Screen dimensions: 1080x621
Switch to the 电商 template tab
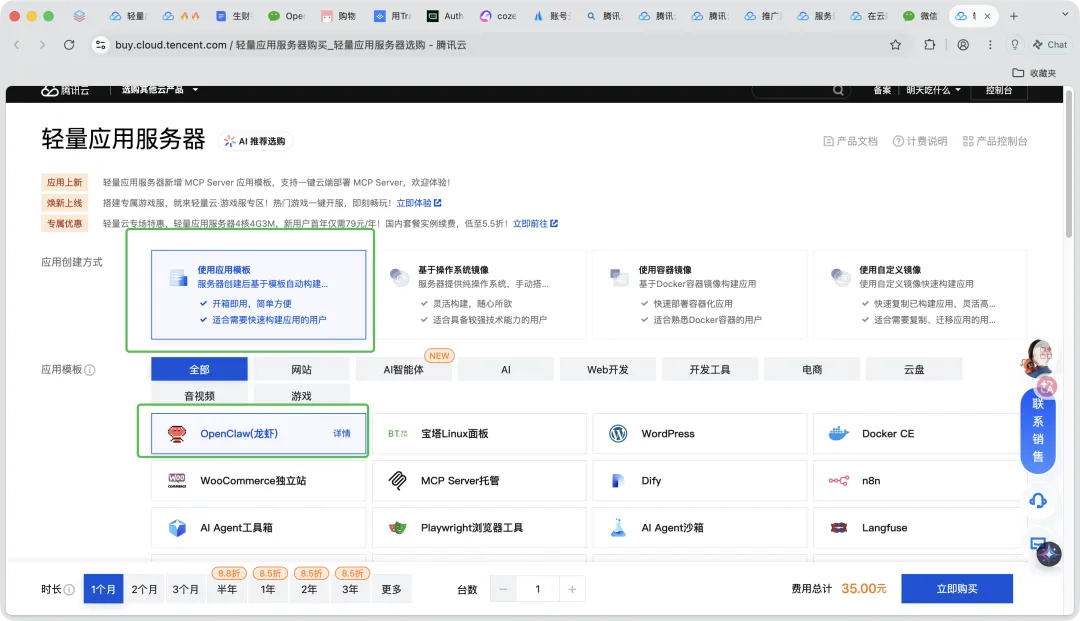(812, 370)
